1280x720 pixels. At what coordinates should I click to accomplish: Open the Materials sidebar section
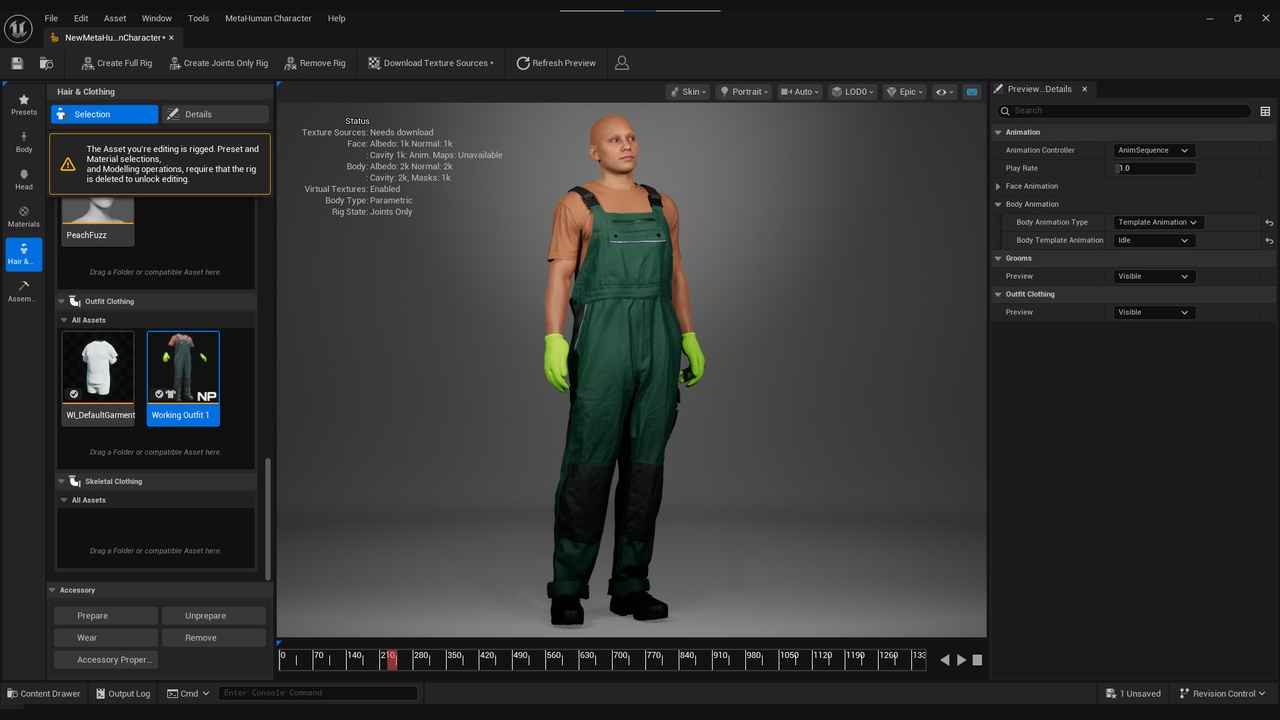tap(24, 217)
